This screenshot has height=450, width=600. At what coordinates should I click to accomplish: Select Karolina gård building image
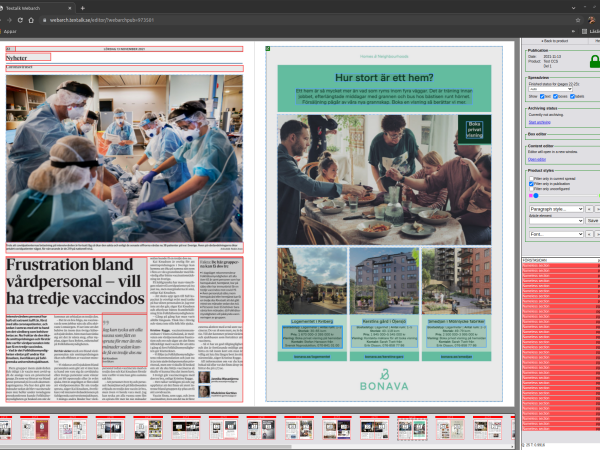point(384,281)
